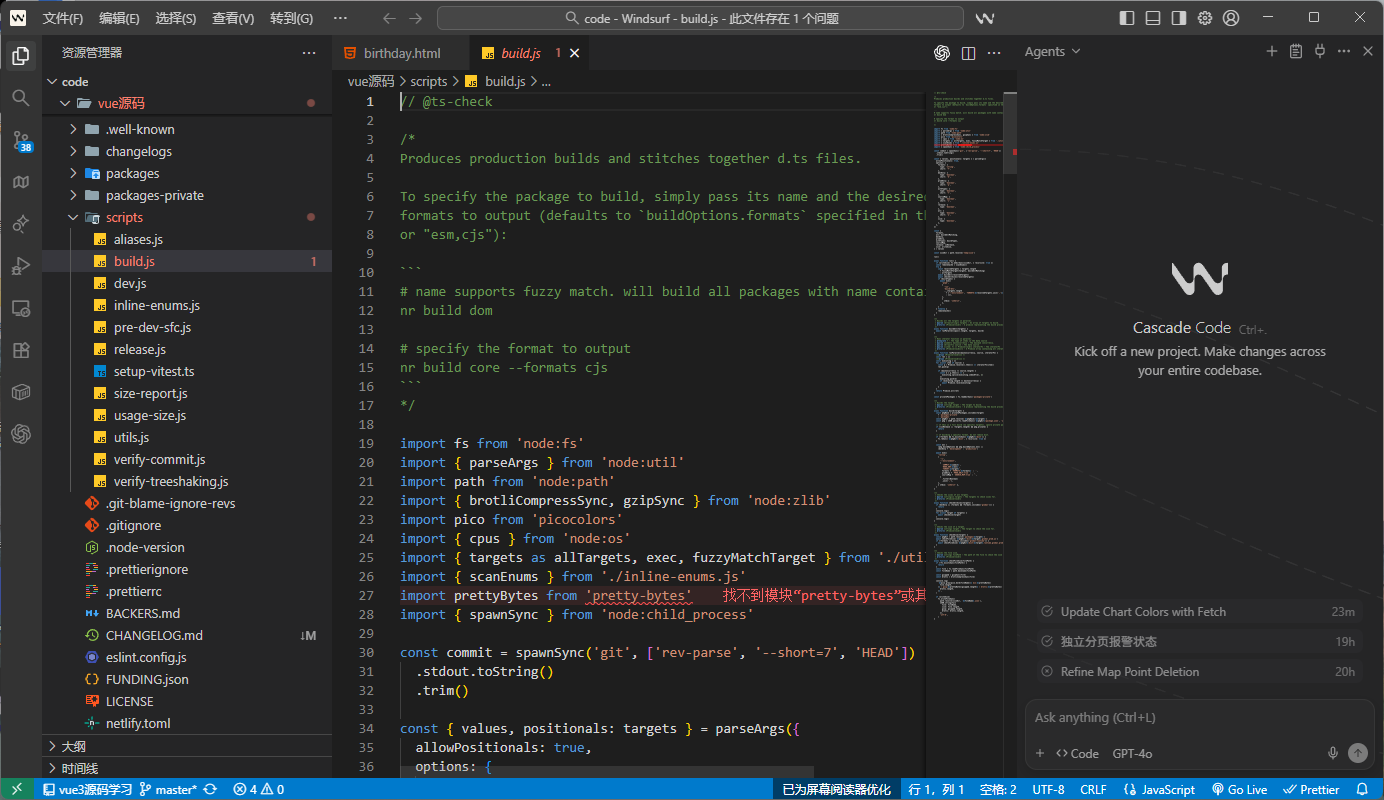Click the remote window indicator in status bar
The image size is (1384, 800).
(17, 789)
